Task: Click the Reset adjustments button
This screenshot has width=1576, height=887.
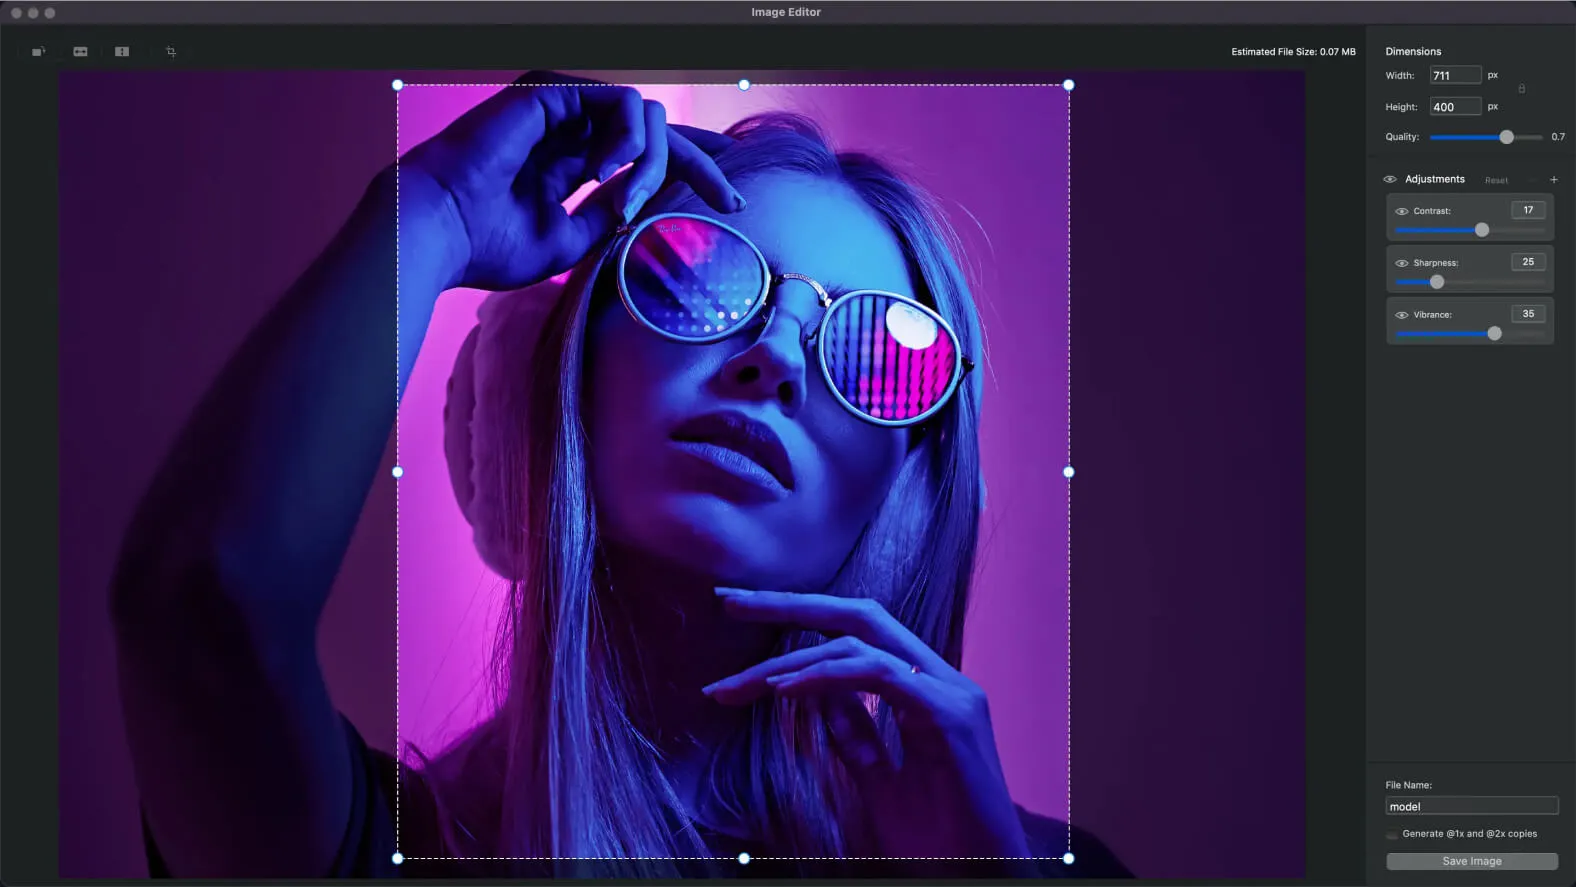Action: [1496, 180]
